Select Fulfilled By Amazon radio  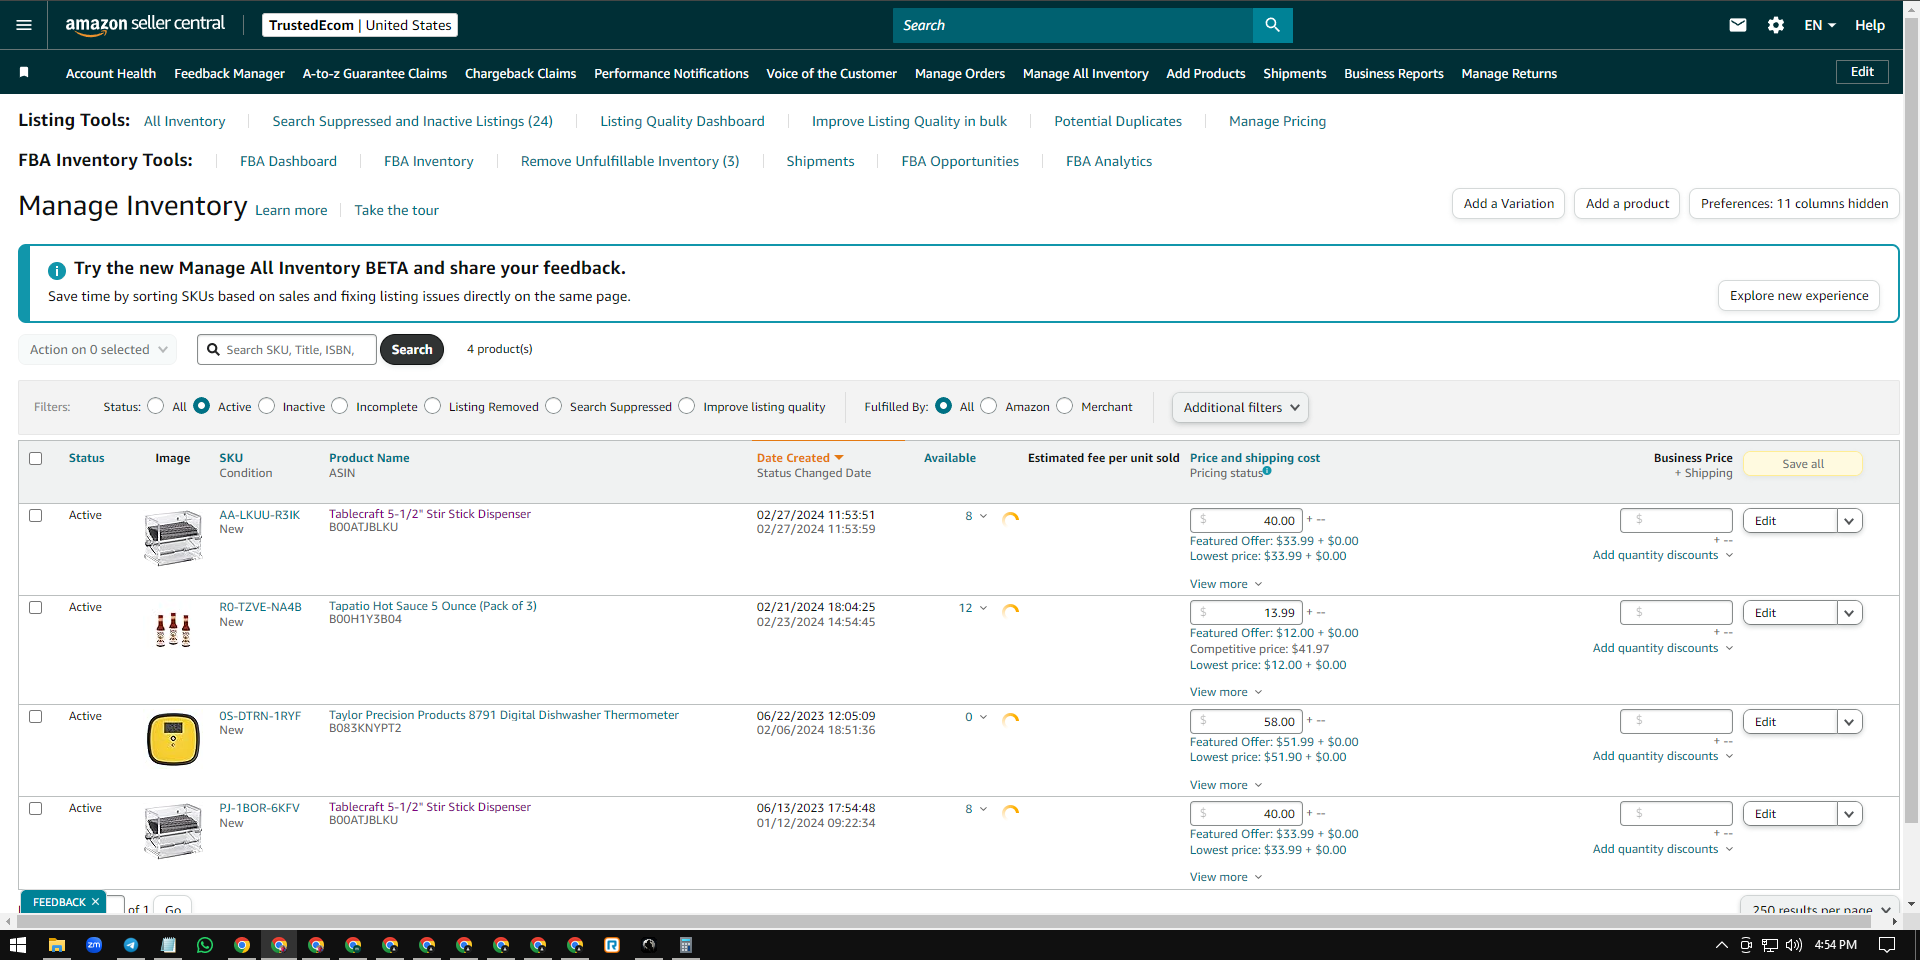989,406
